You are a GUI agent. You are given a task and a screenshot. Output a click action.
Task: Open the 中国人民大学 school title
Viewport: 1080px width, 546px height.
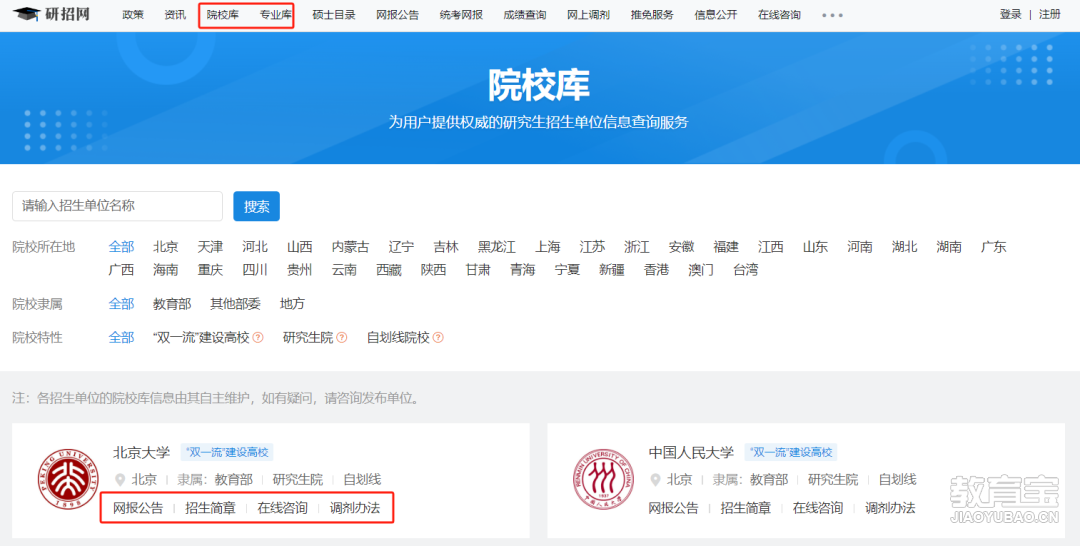coord(691,452)
